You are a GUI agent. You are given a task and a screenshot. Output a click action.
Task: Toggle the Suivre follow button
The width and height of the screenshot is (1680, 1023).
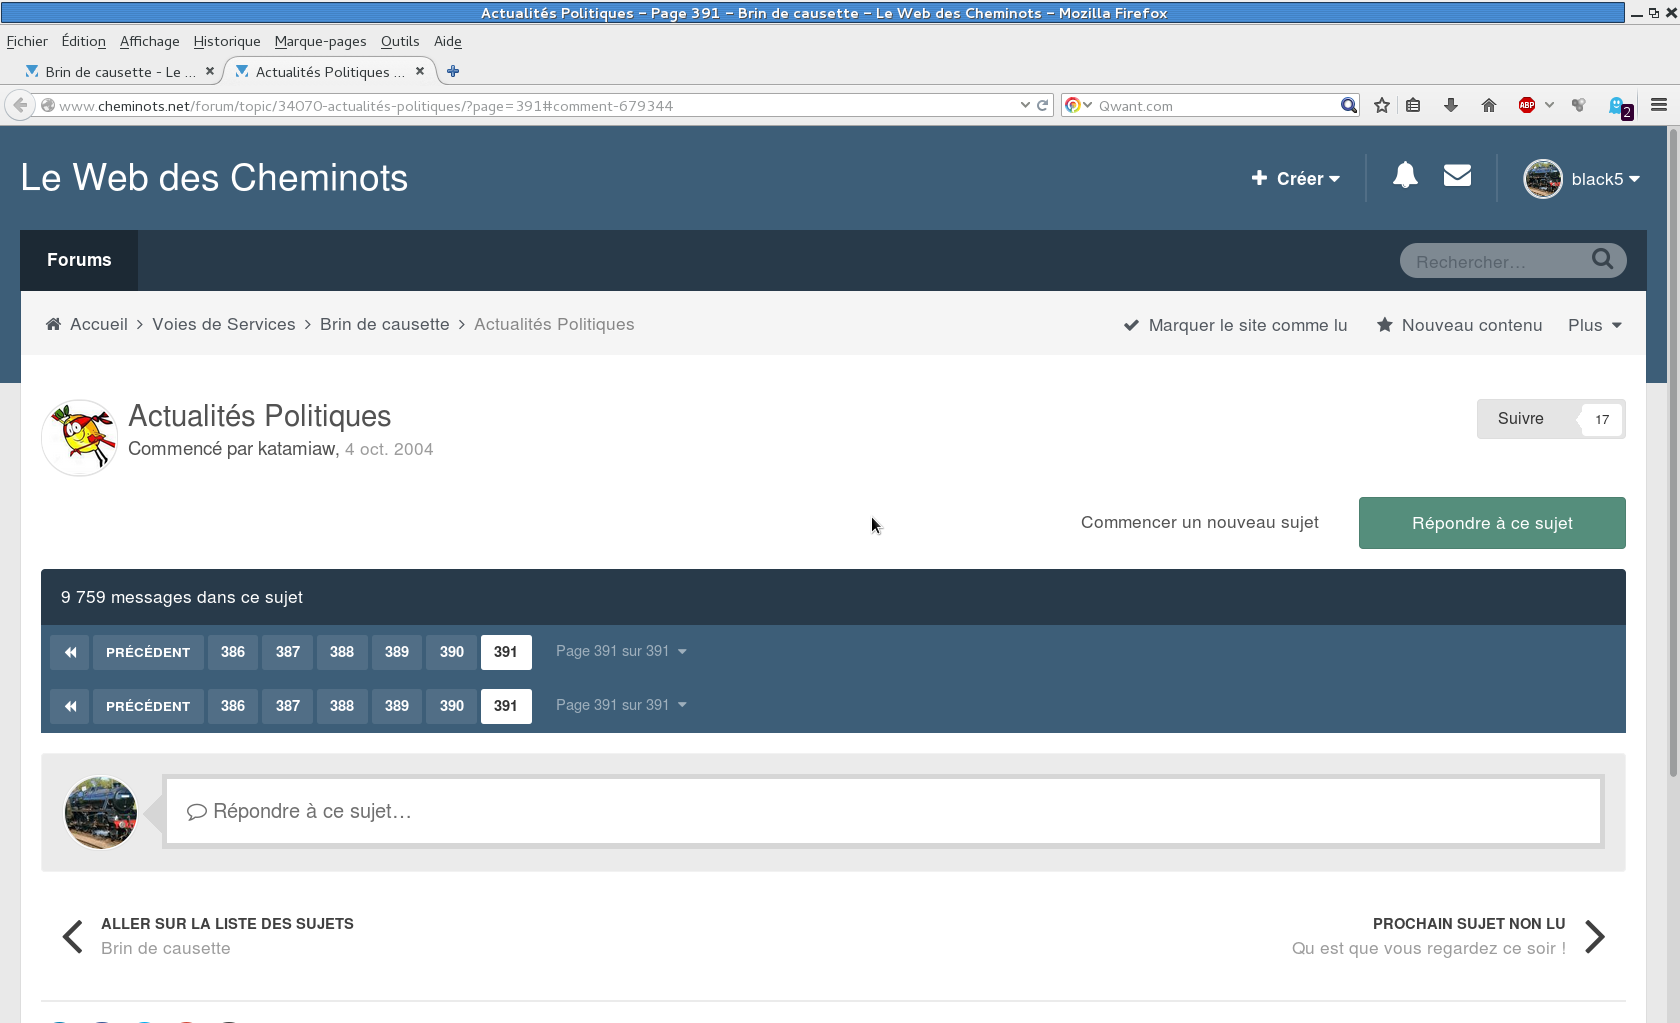click(x=1521, y=419)
